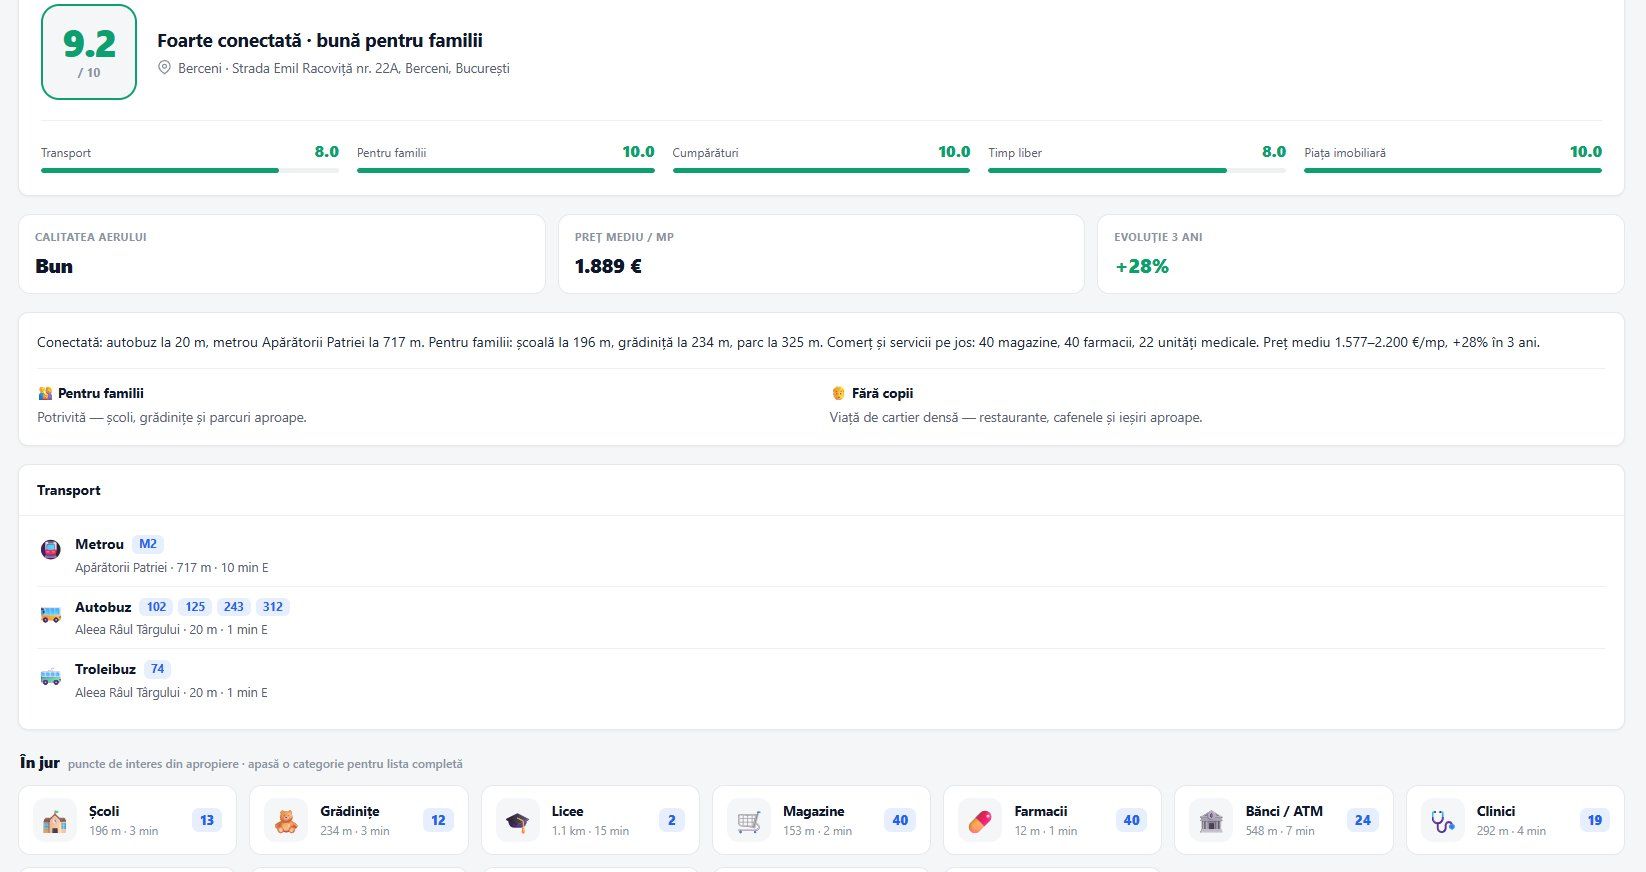Click the Magazine count badge 40
Image resolution: width=1646 pixels, height=872 pixels.
pyautogui.click(x=900, y=820)
